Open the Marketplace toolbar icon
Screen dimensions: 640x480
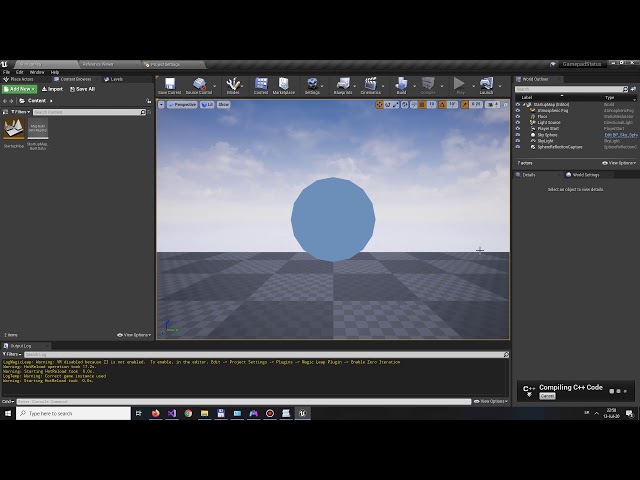[x=283, y=86]
